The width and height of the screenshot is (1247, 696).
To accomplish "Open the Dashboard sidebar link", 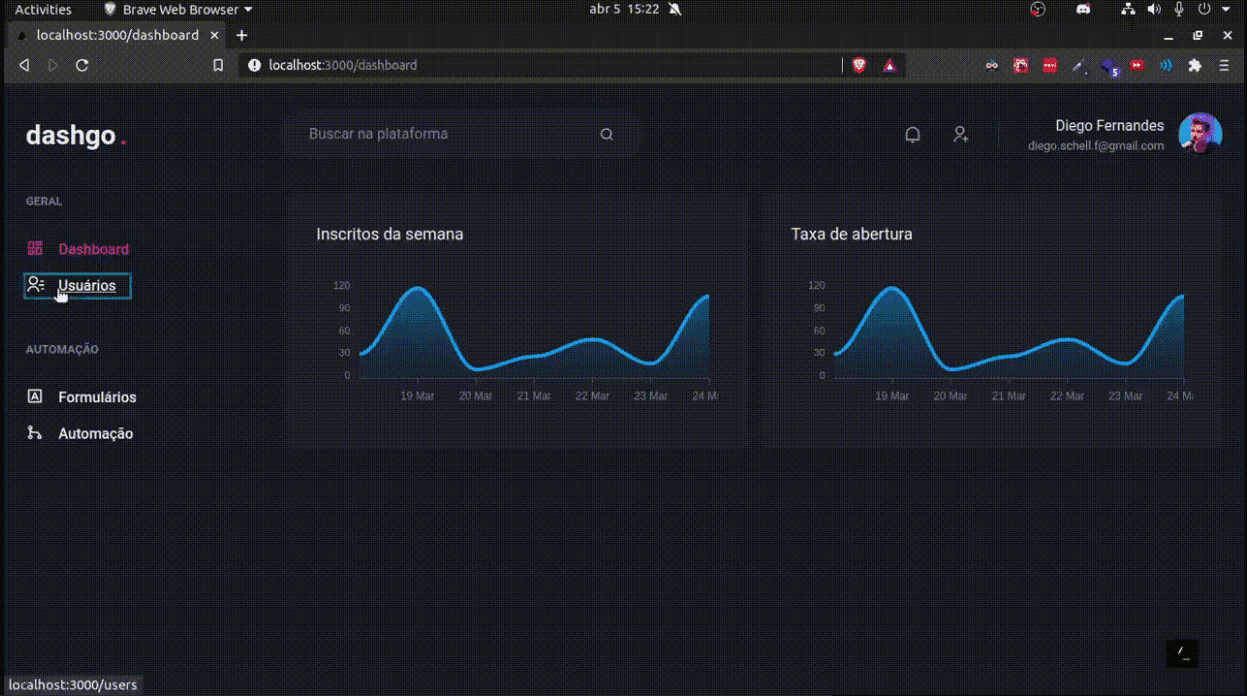I will point(93,249).
